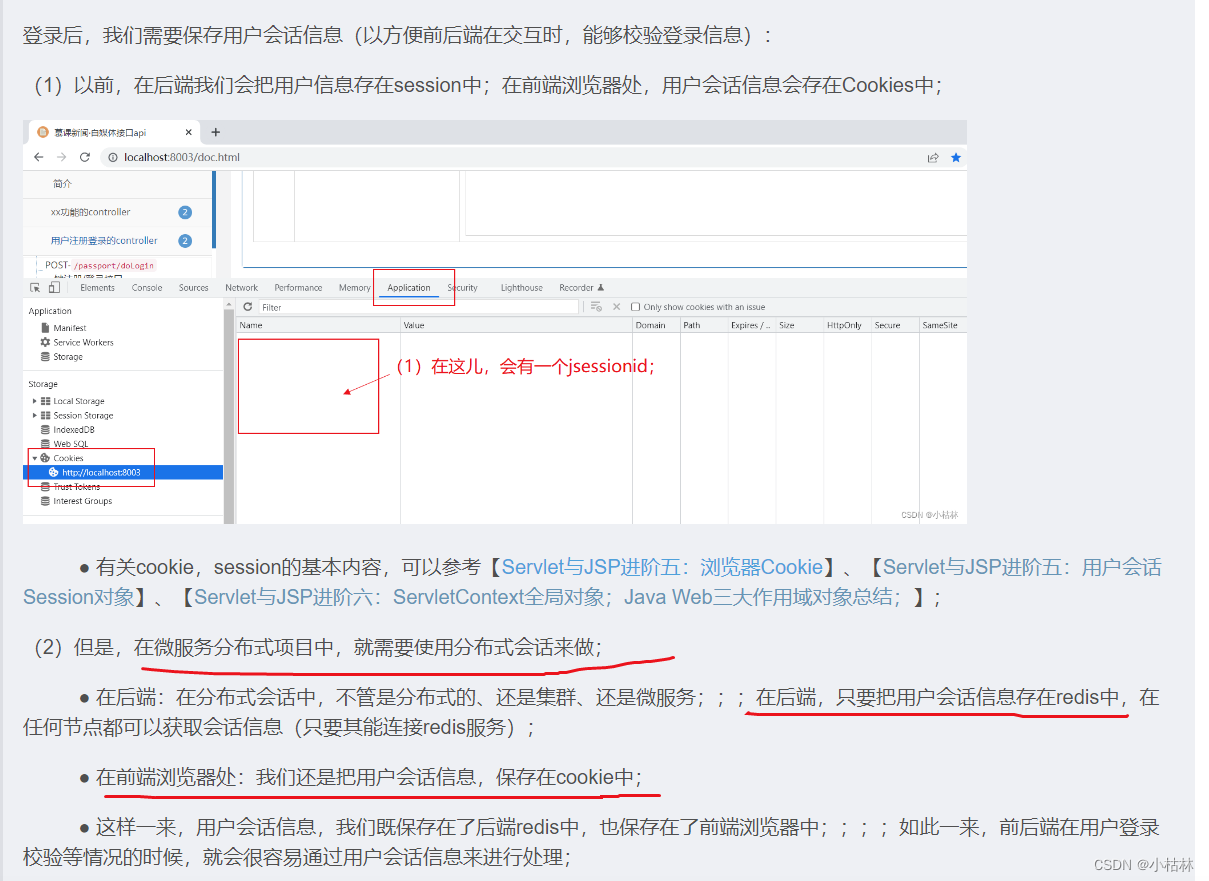This screenshot has height=881, width=1209.
Task: Reload the localhost:8003 page
Action: pyautogui.click(x=85, y=157)
